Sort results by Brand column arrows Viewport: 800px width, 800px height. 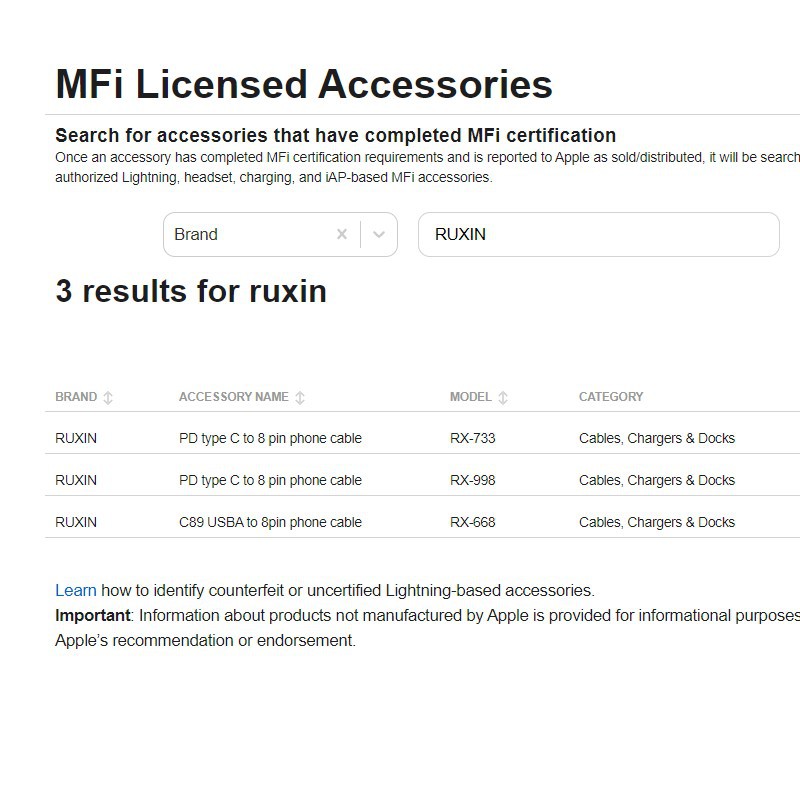(108, 397)
